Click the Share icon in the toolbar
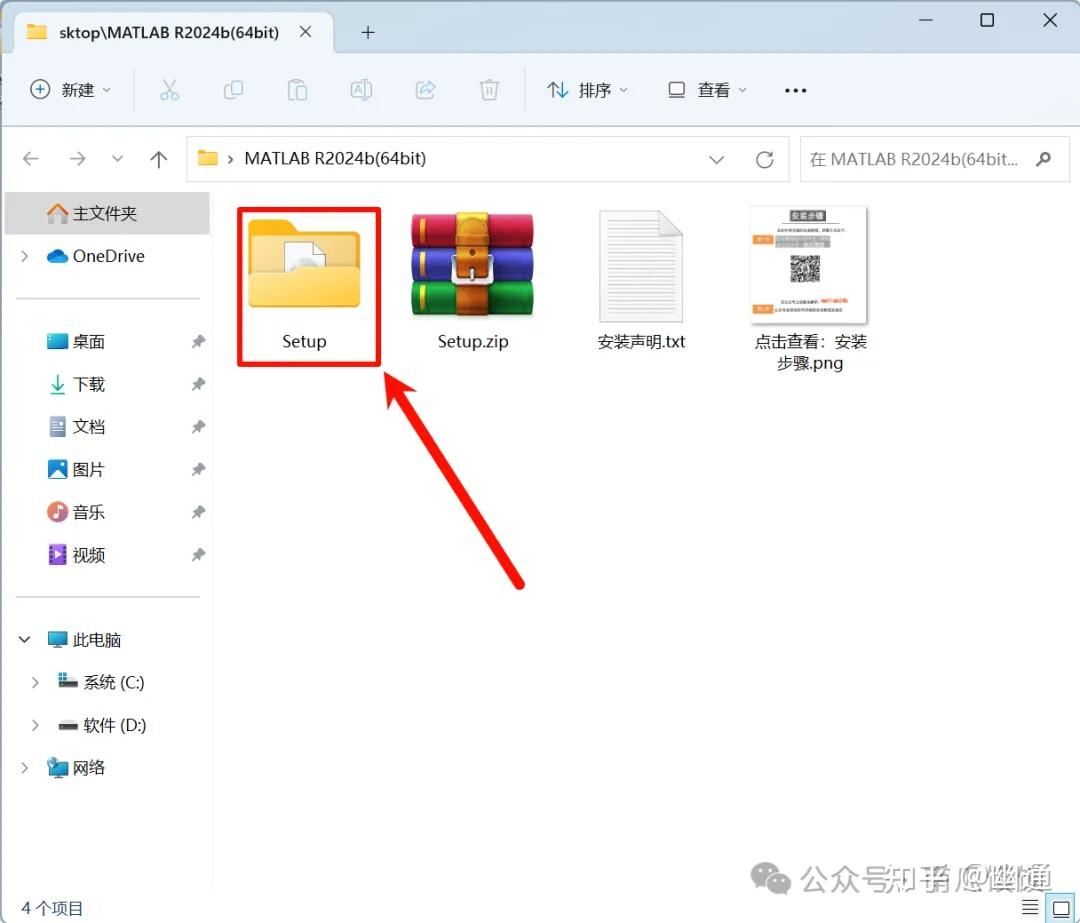1080x923 pixels. 425,90
